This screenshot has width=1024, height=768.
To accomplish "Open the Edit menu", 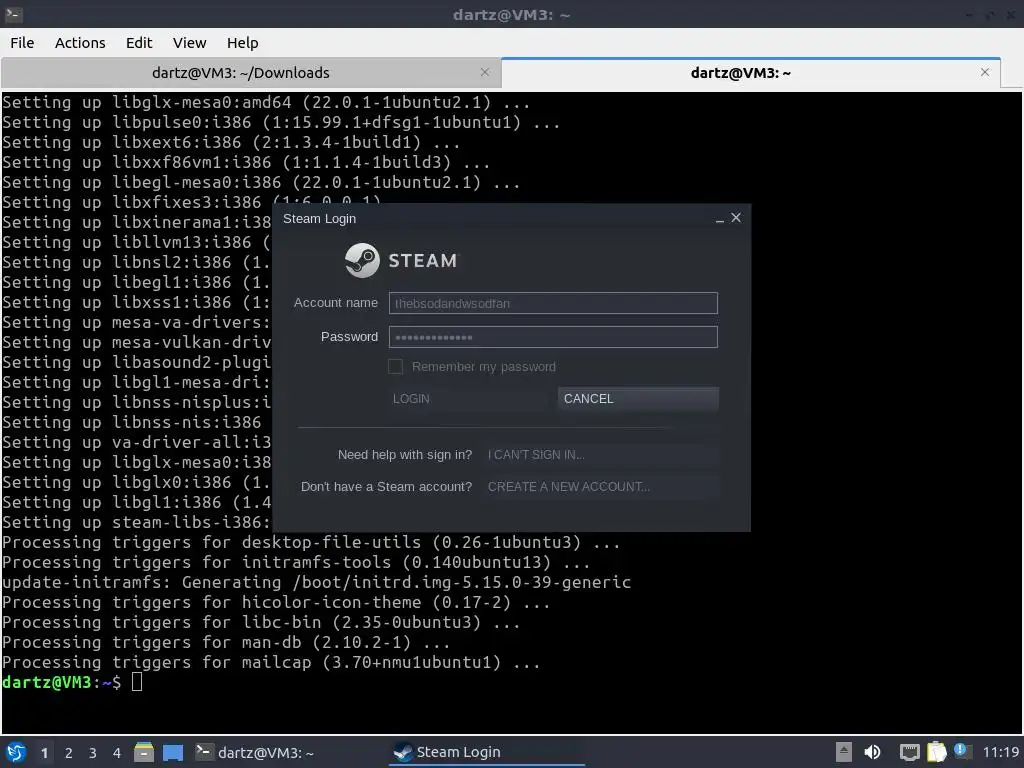I will pyautogui.click(x=138, y=43).
